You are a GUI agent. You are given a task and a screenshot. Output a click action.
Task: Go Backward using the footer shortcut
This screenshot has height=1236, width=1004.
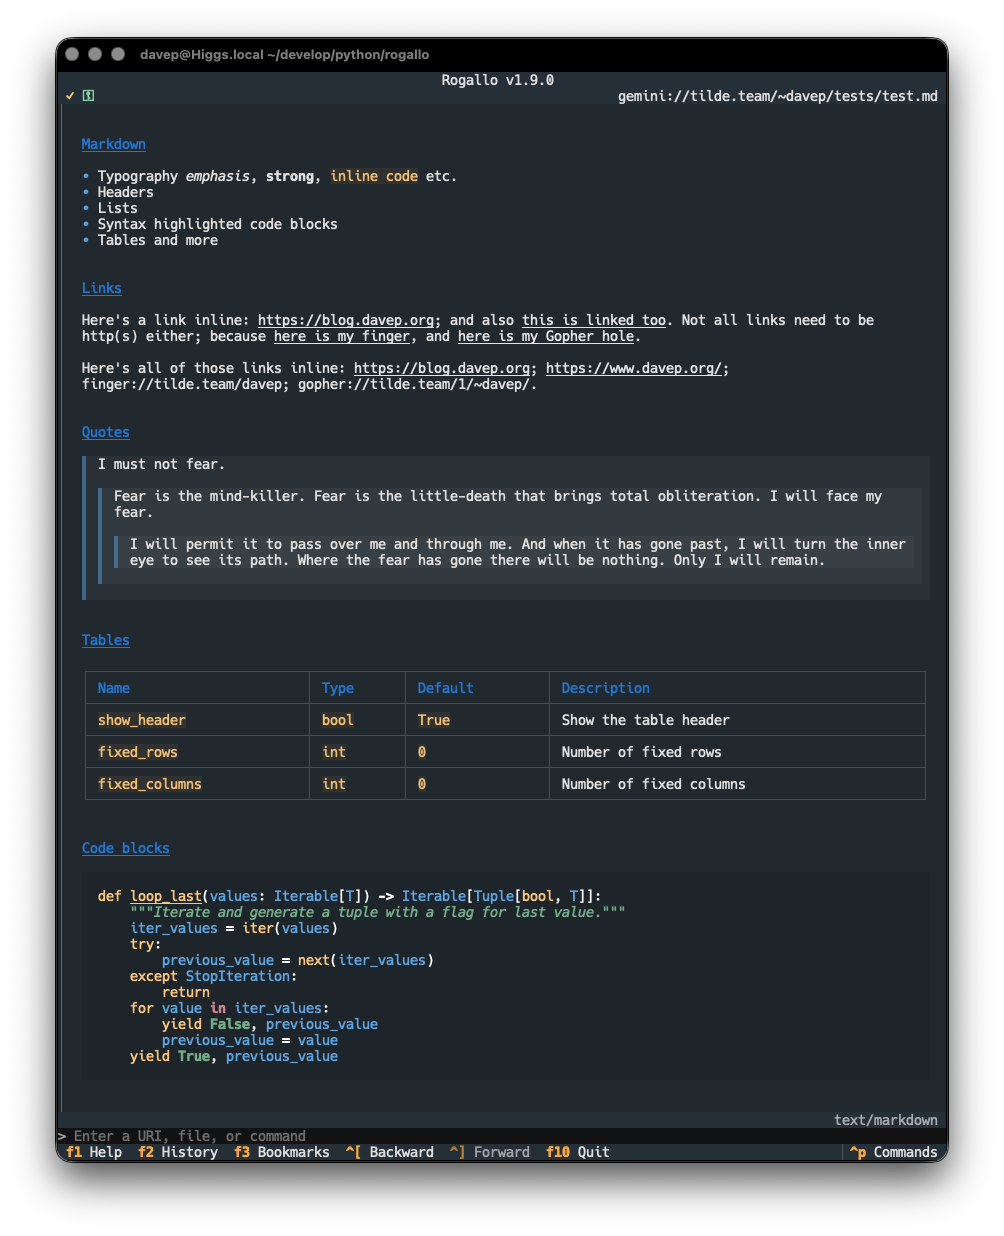click(390, 1152)
